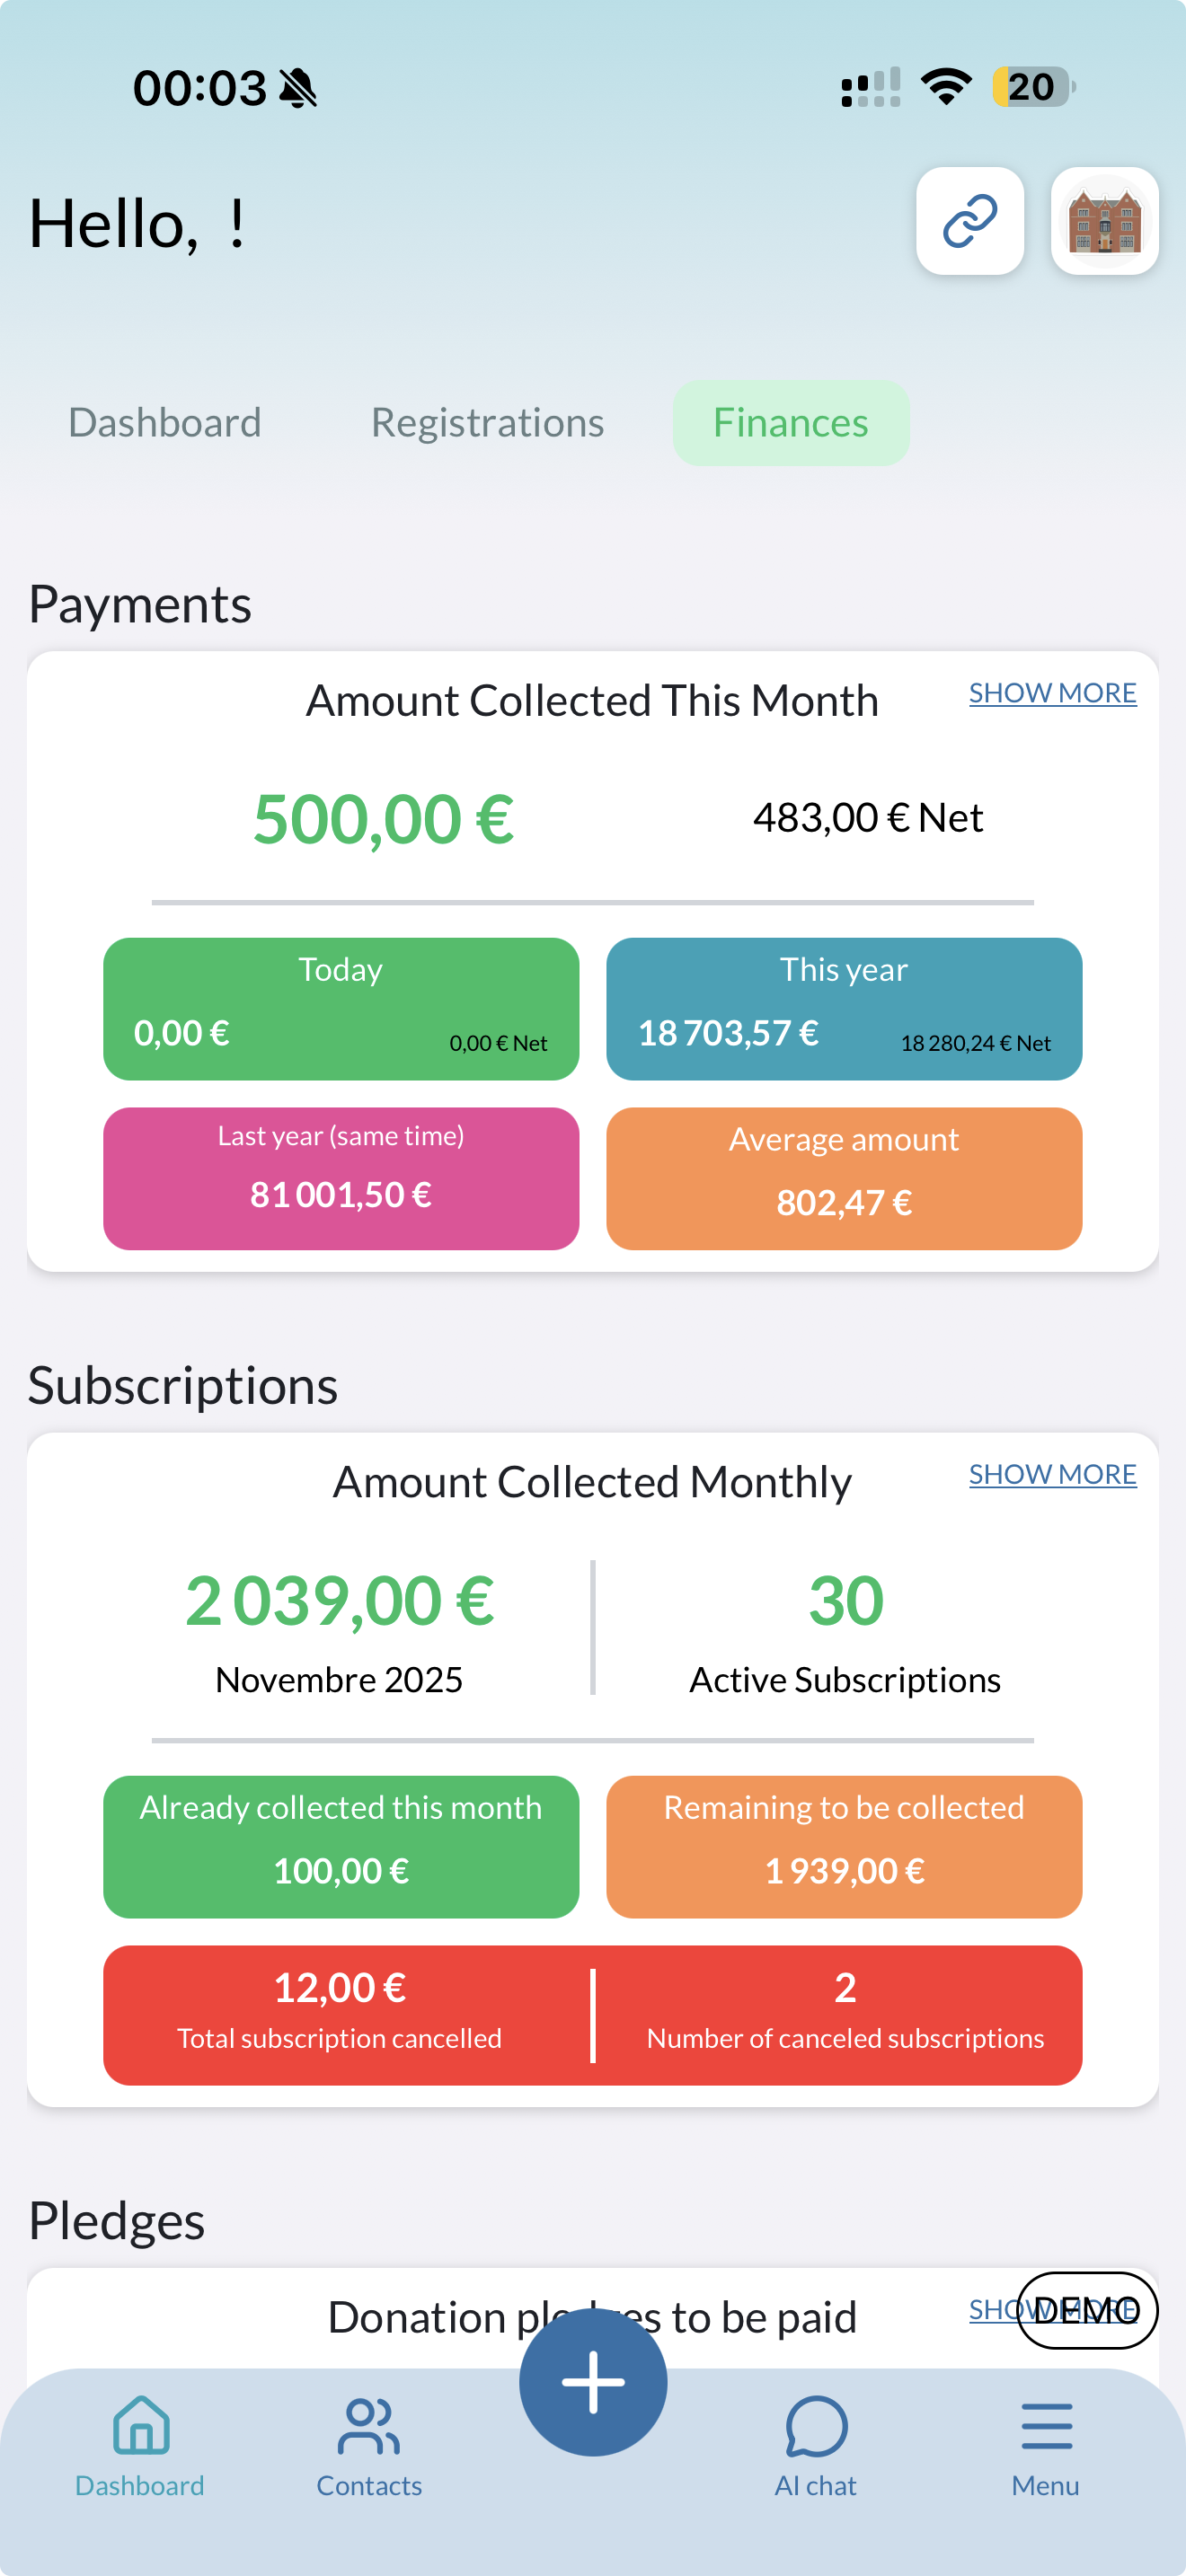
Task: Open the AI chat bubble icon
Action: (816, 2425)
